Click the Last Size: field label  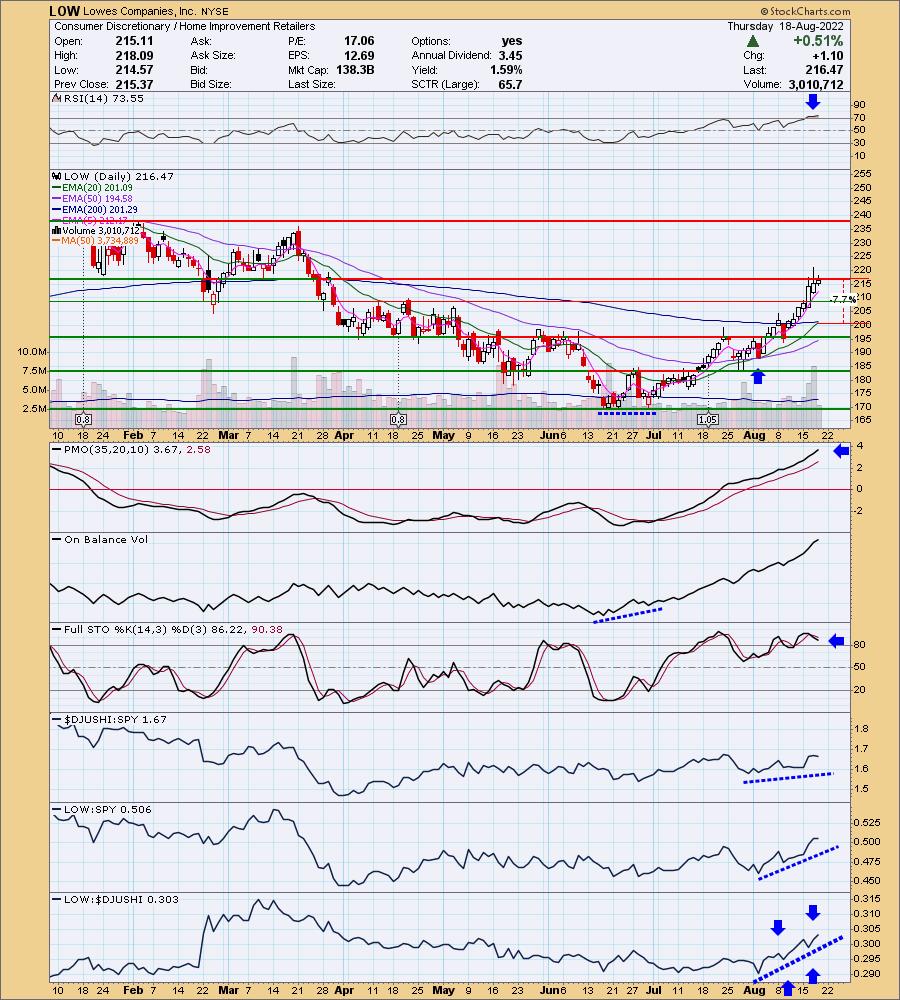tap(311, 84)
